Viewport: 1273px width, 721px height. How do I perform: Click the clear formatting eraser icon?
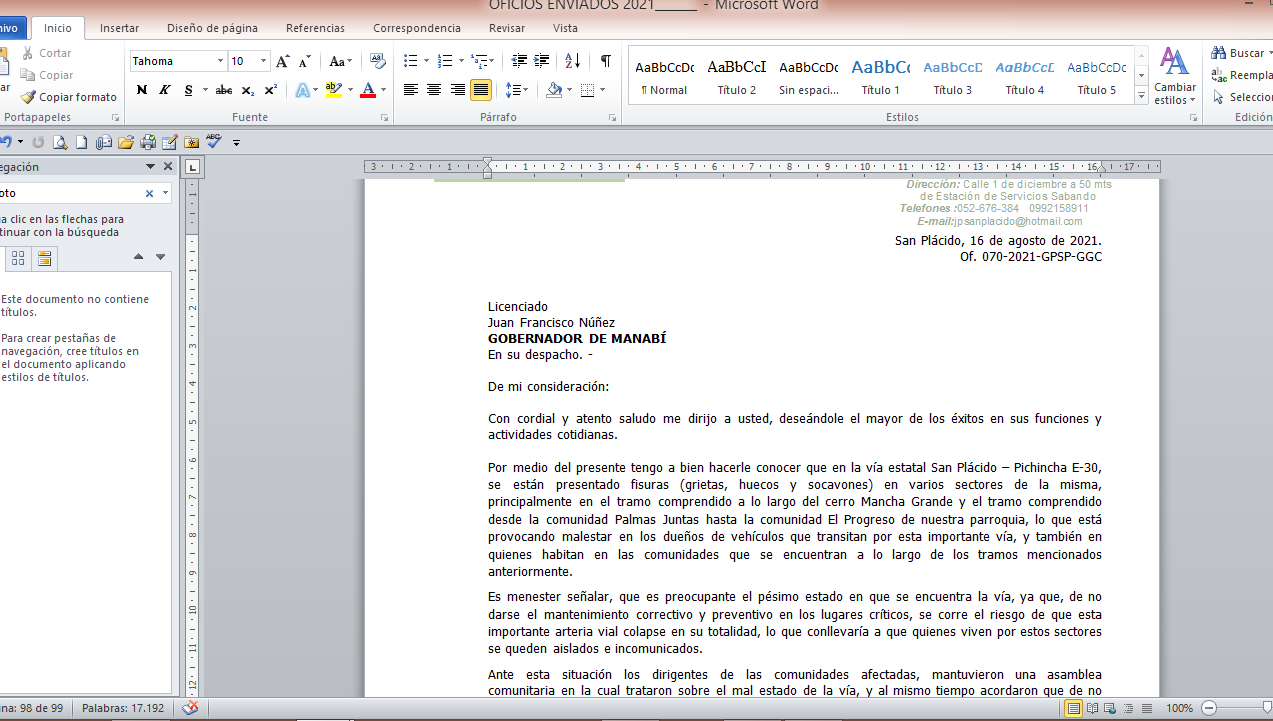coord(377,61)
